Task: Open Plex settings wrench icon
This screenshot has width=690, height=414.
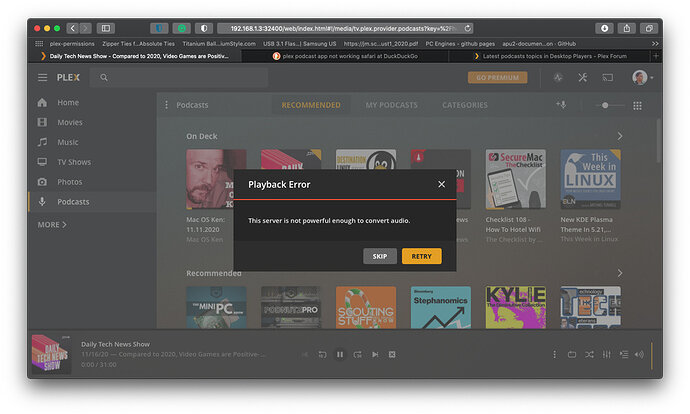Action: (x=583, y=78)
